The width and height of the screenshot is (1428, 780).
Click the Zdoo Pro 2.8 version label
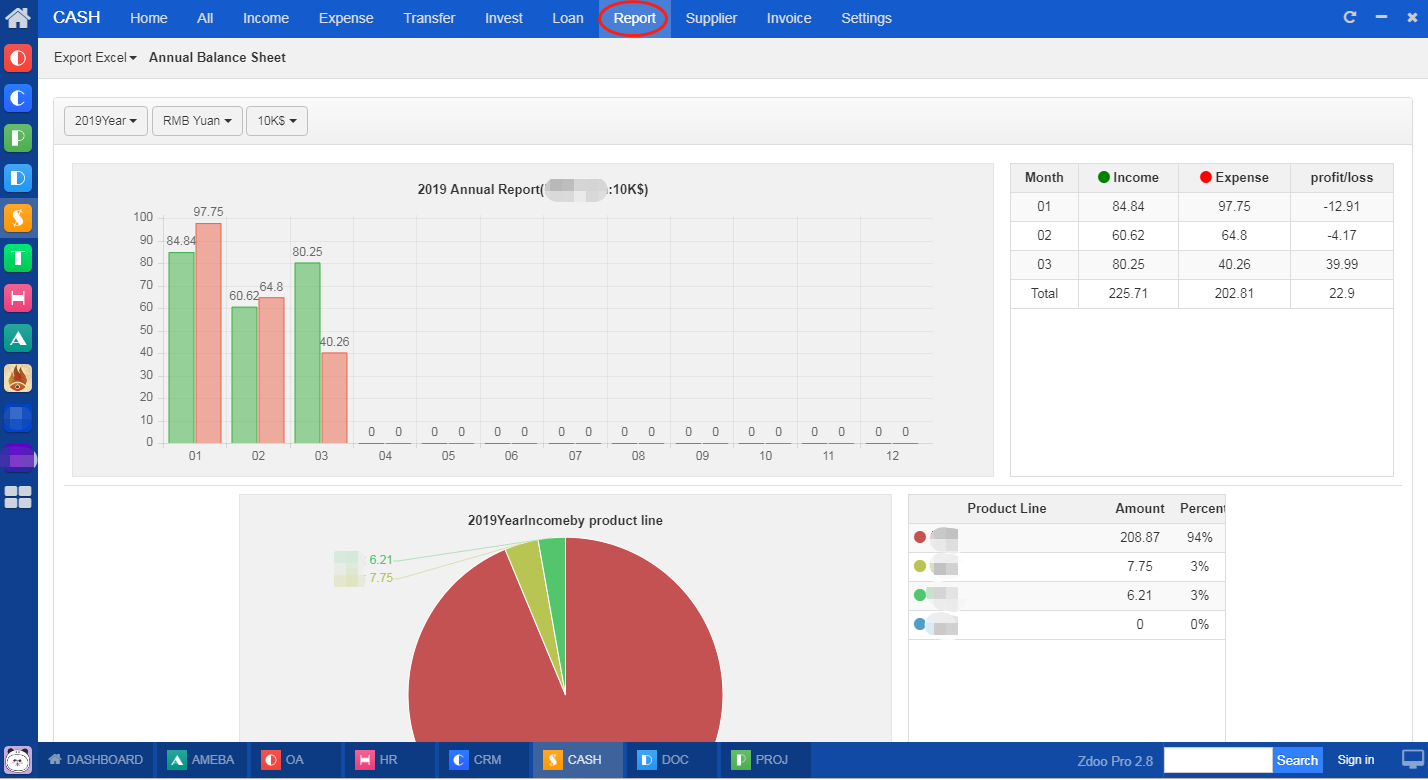[1115, 761]
